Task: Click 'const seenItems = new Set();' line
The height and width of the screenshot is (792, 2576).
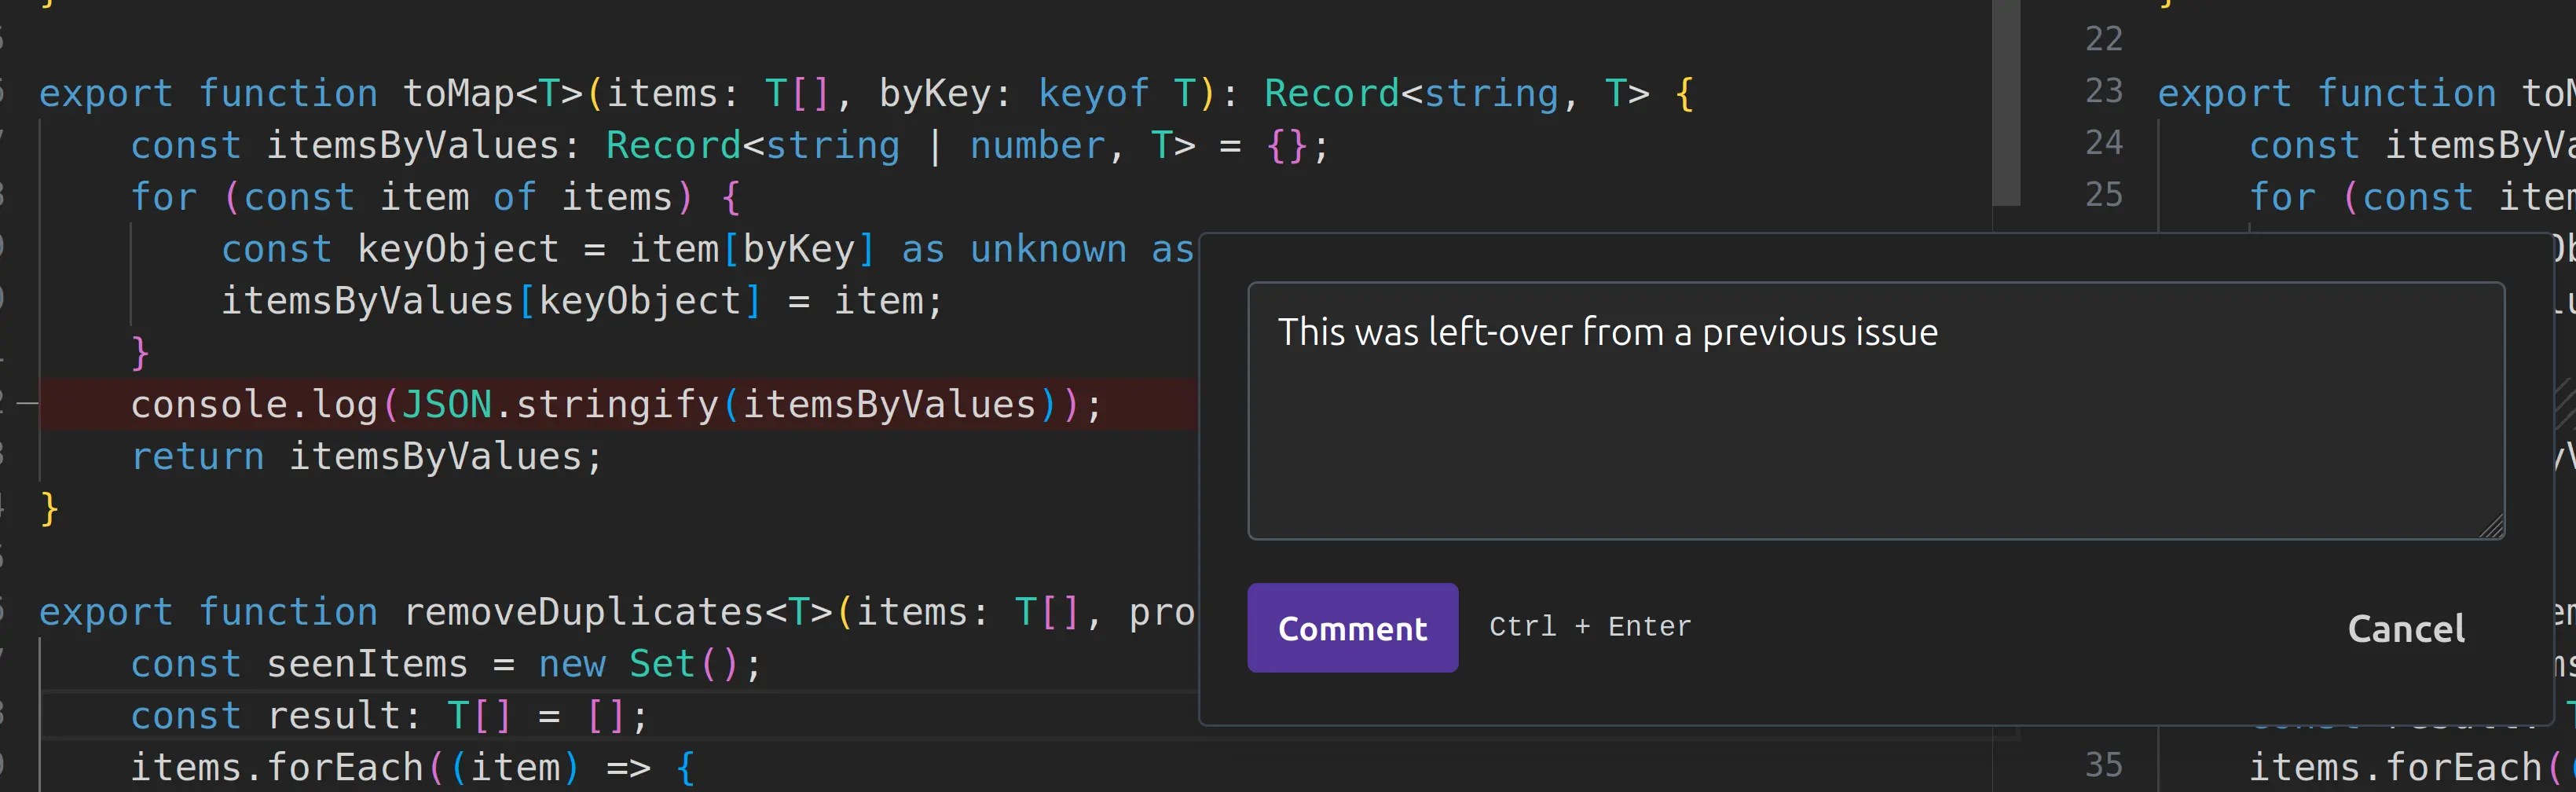Action: pyautogui.click(x=446, y=664)
